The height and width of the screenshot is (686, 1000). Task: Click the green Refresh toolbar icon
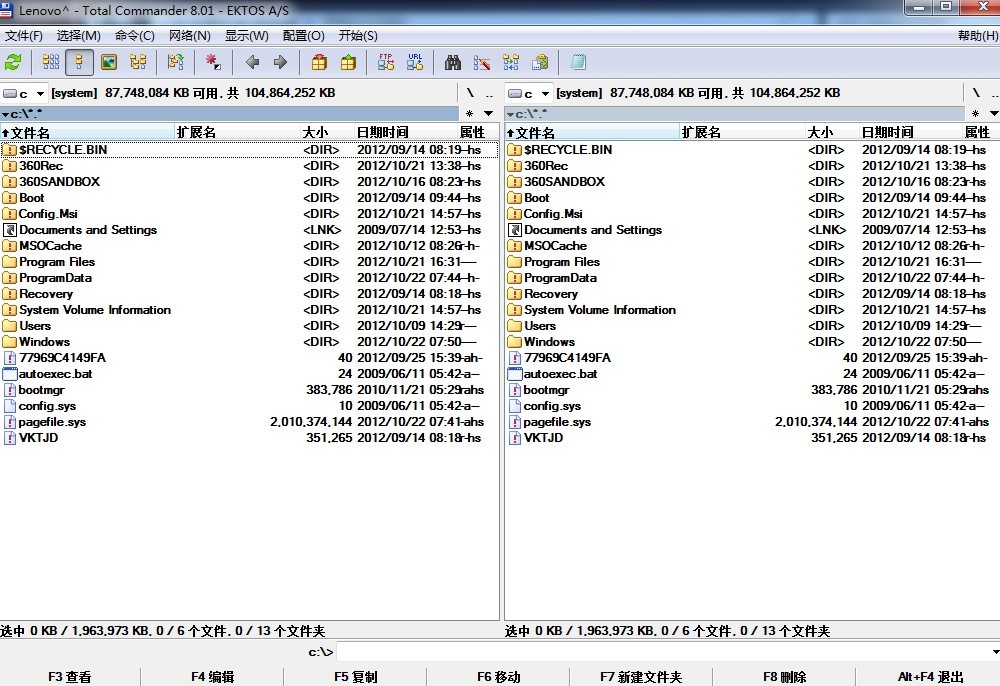(x=13, y=62)
